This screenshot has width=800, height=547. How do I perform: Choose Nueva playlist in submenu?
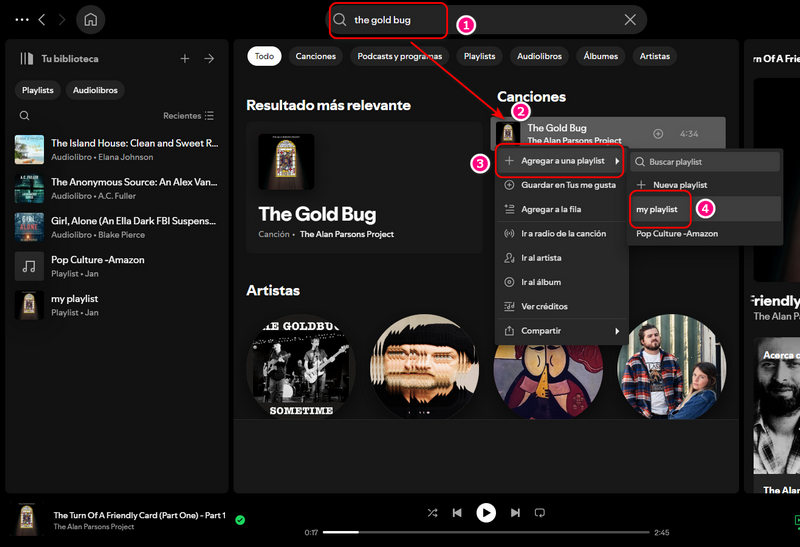pos(705,185)
